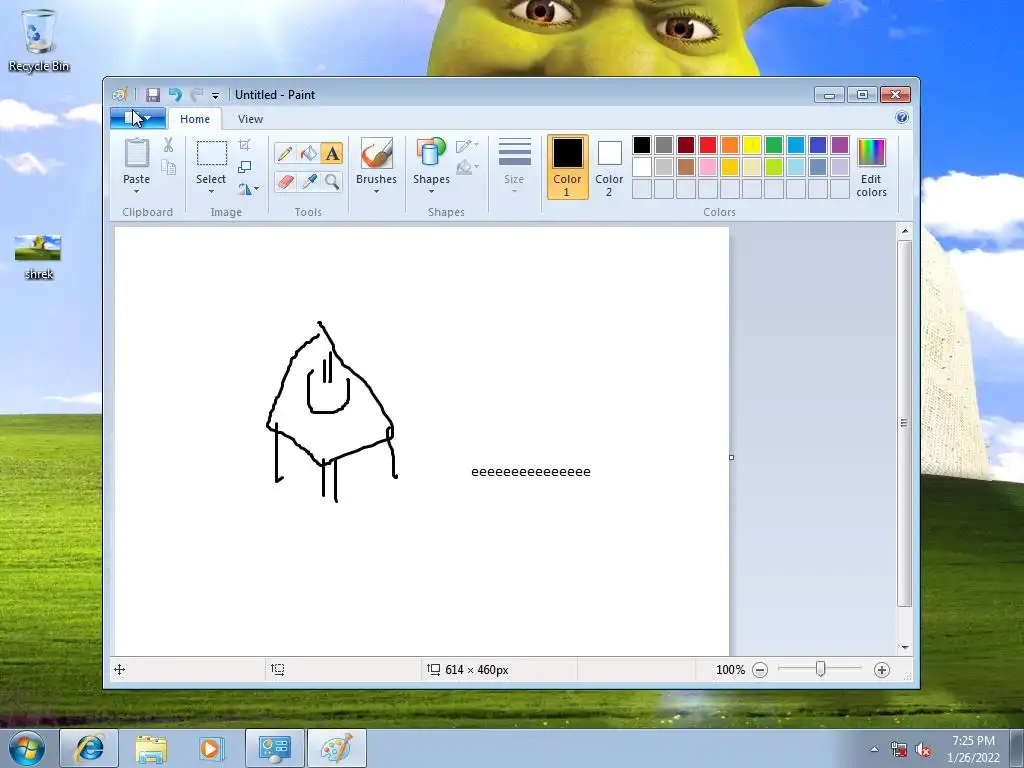Expand the Shapes gallery dropdown
Image resolution: width=1024 pixels, height=768 pixels.
(x=431, y=191)
